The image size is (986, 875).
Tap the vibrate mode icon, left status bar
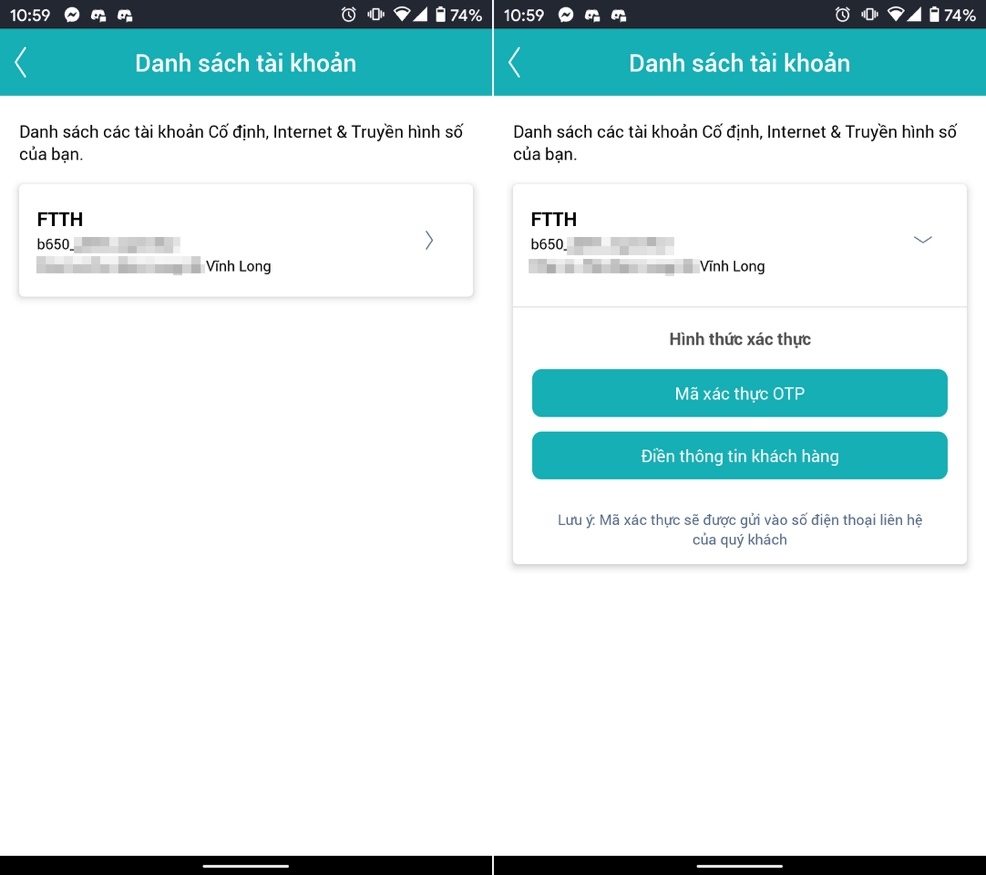(376, 15)
